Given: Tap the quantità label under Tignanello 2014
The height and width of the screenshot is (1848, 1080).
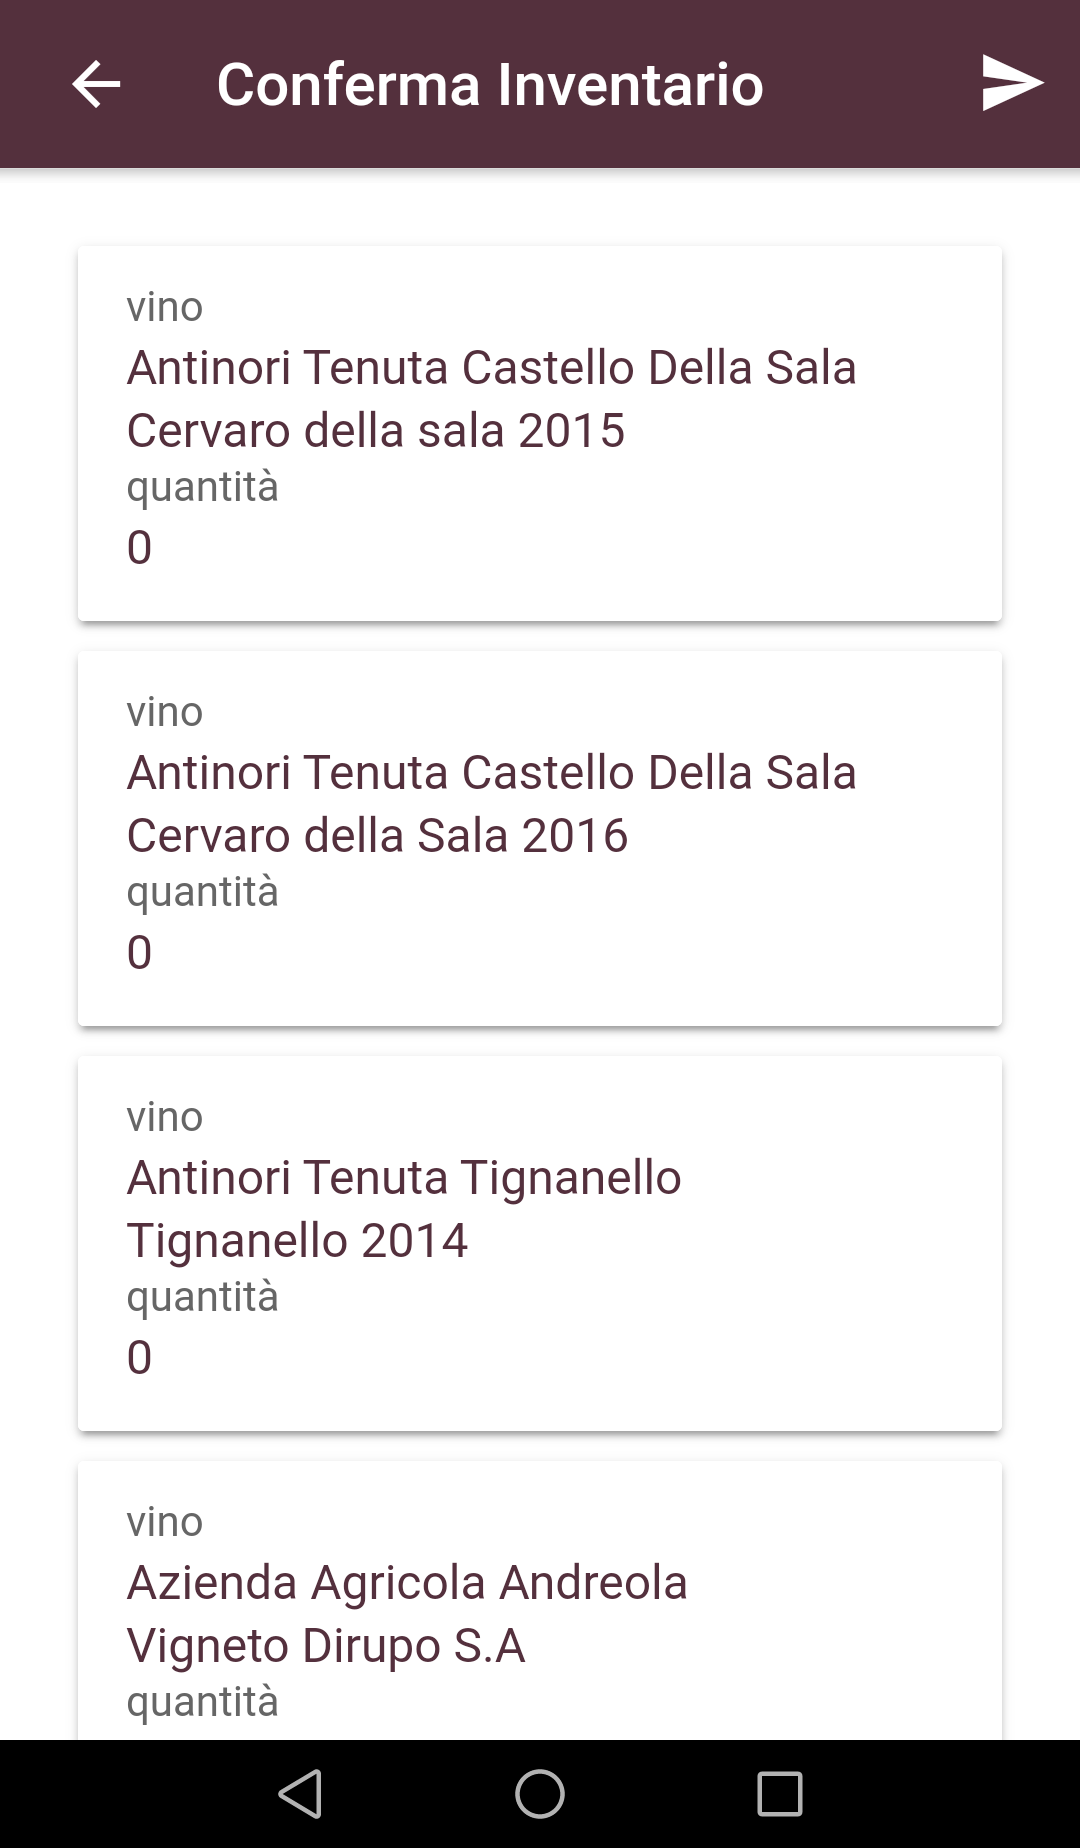Looking at the screenshot, I should pos(202,1298).
